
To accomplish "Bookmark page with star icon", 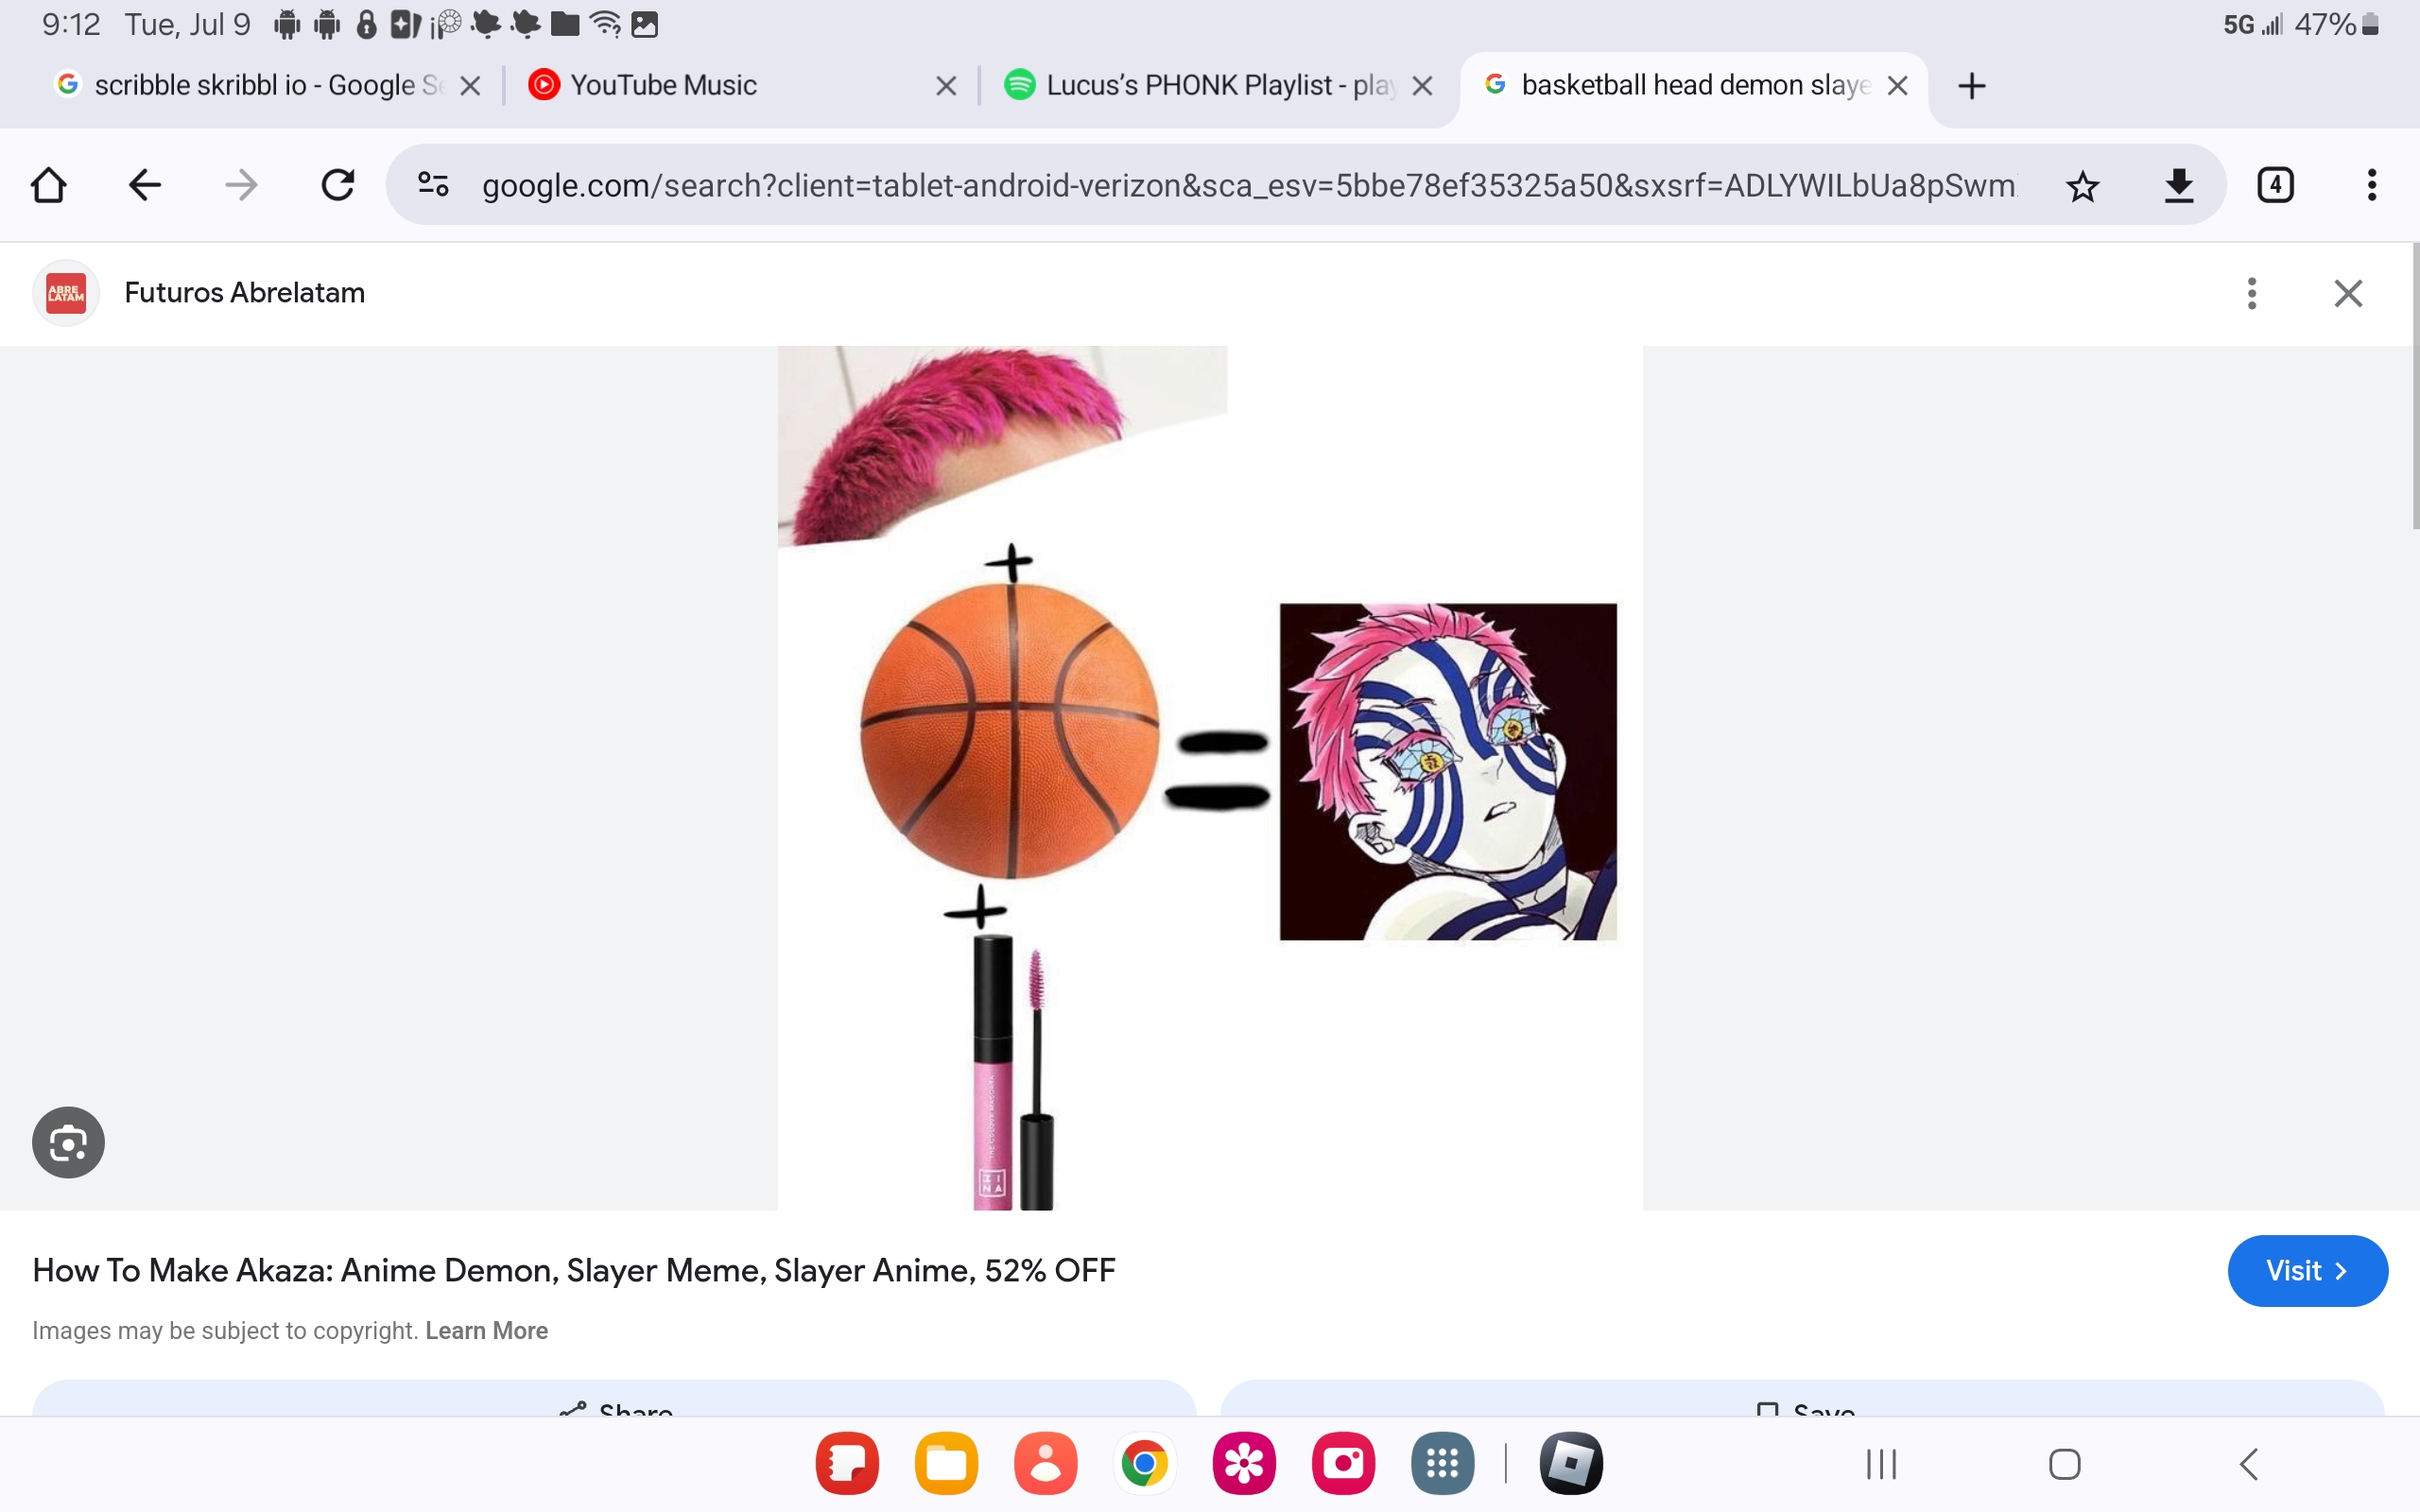I will (x=2082, y=186).
